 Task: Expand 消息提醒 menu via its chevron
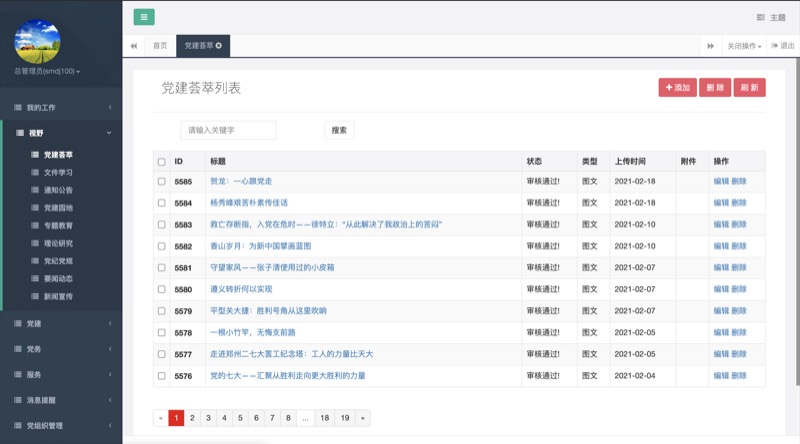pyautogui.click(x=110, y=400)
